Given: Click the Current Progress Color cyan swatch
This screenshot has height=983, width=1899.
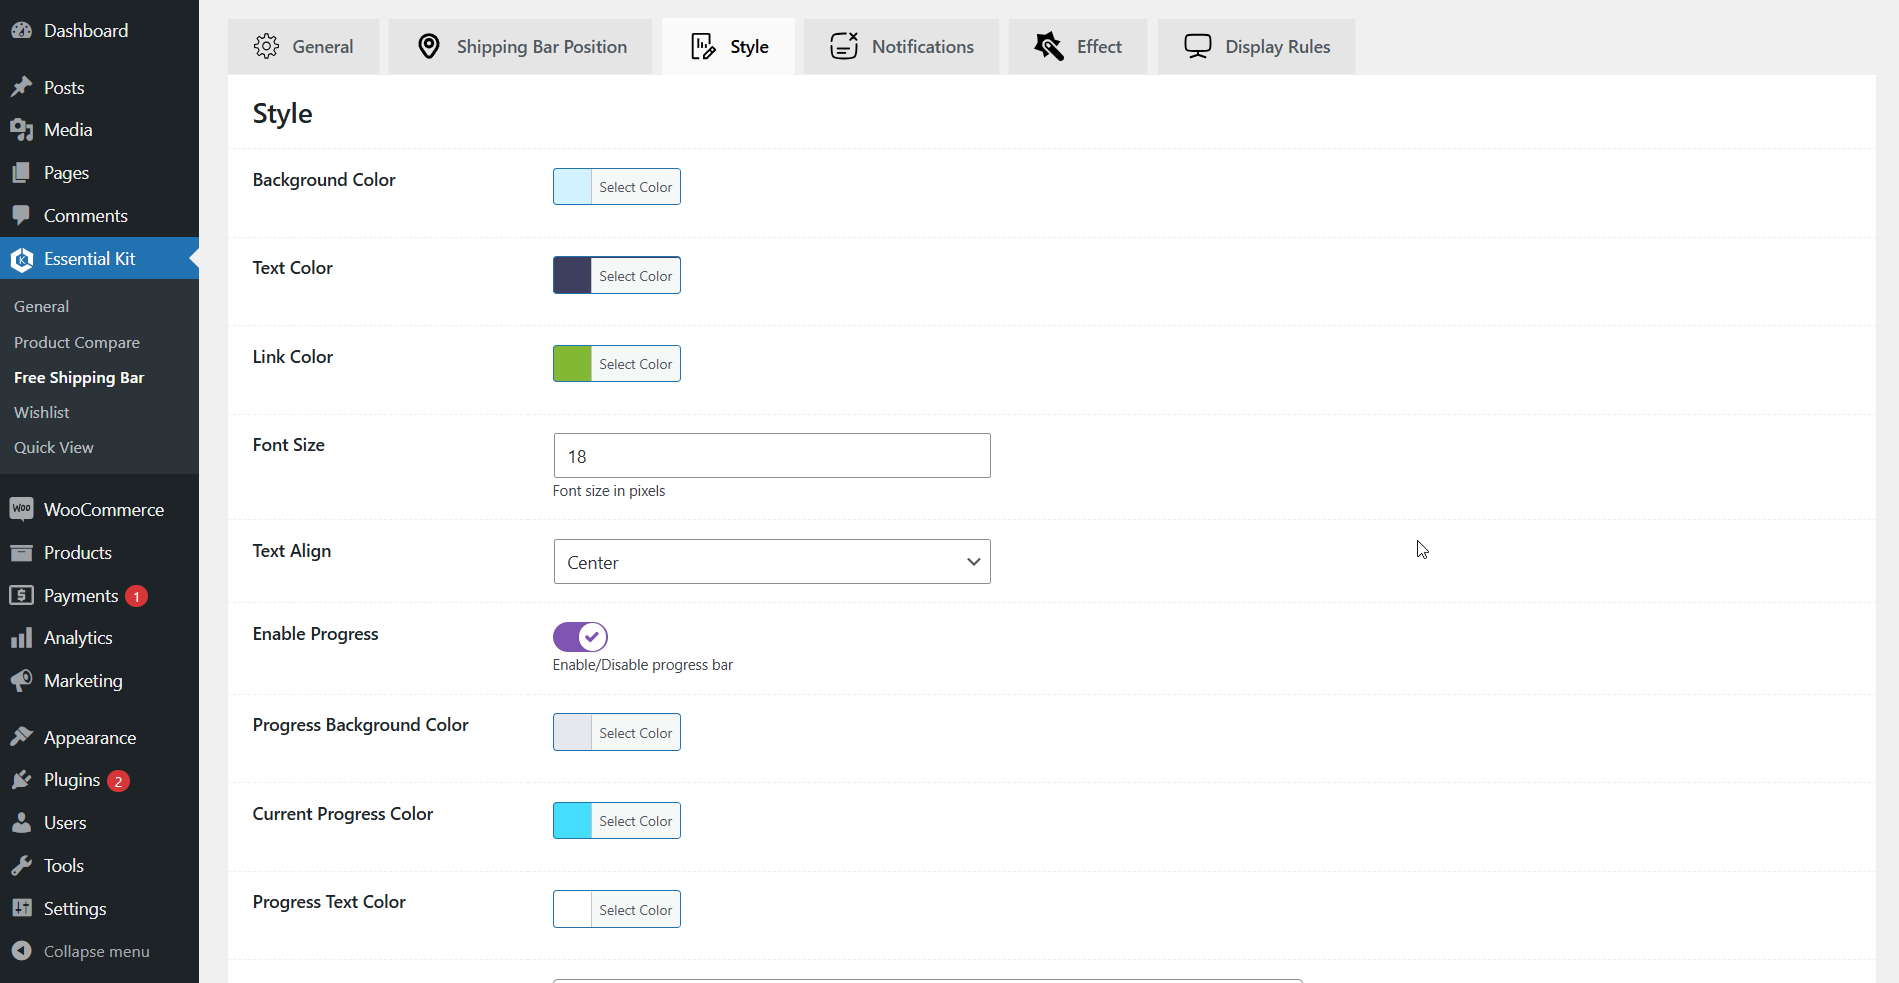Looking at the screenshot, I should (573, 821).
